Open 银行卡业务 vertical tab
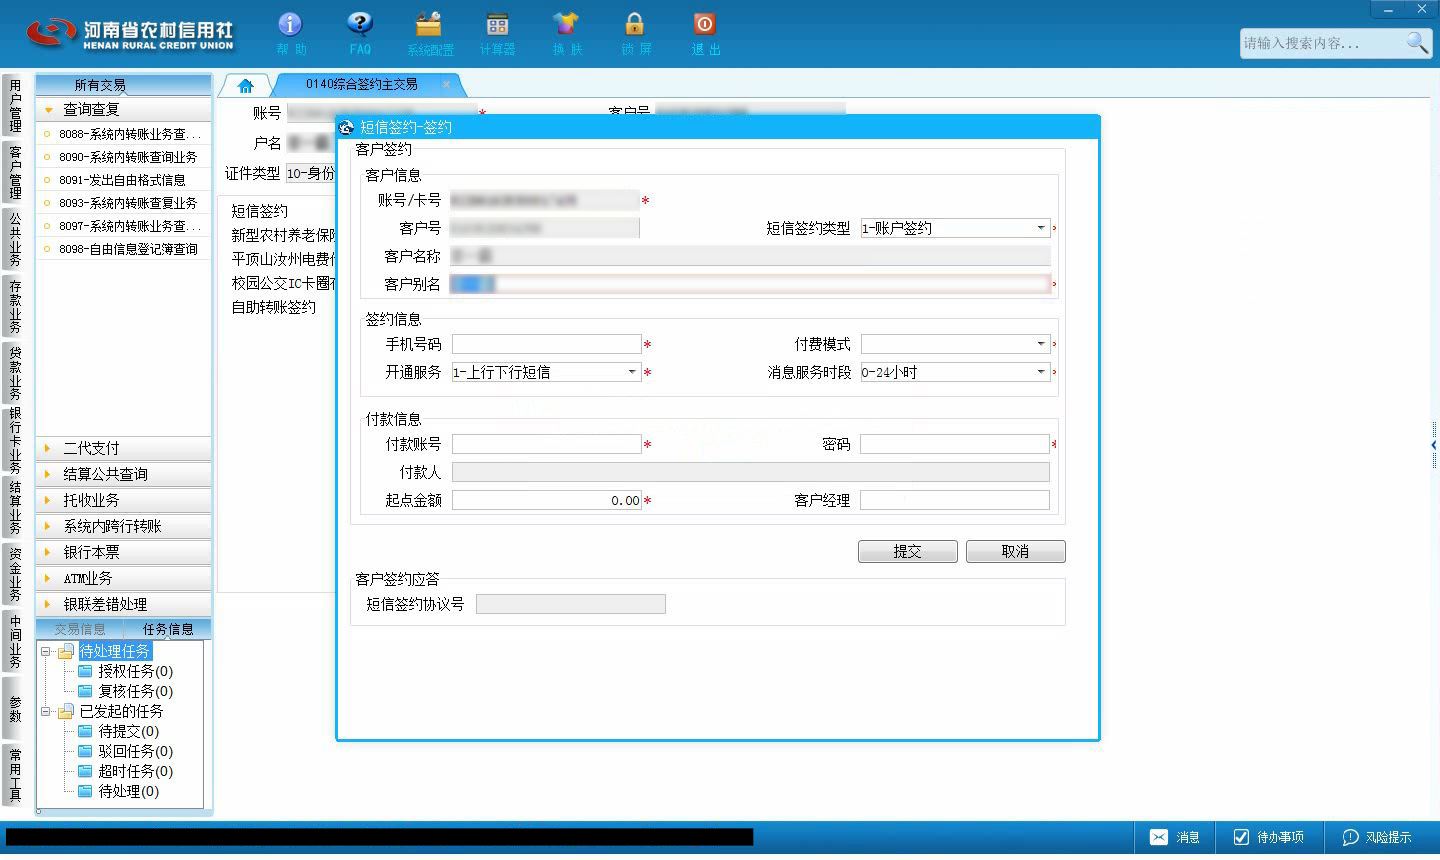This screenshot has width=1440, height=860. pyautogui.click(x=15, y=440)
